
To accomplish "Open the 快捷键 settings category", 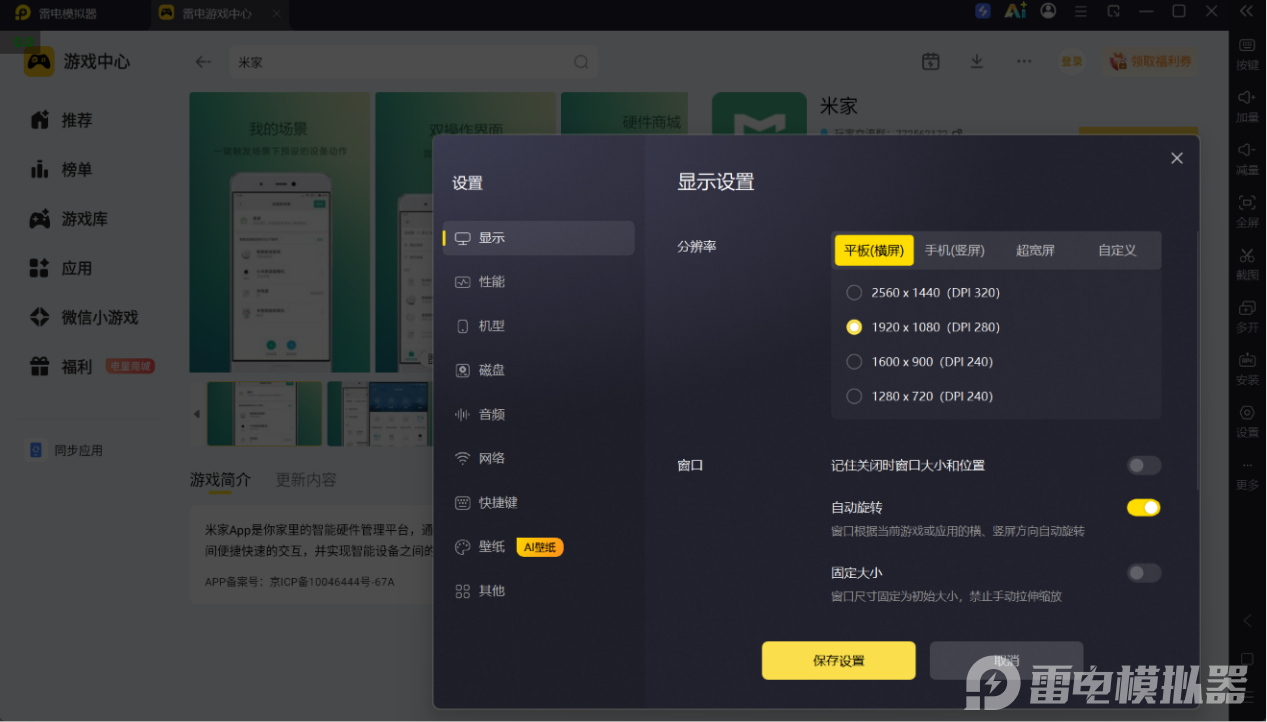I will click(538, 503).
